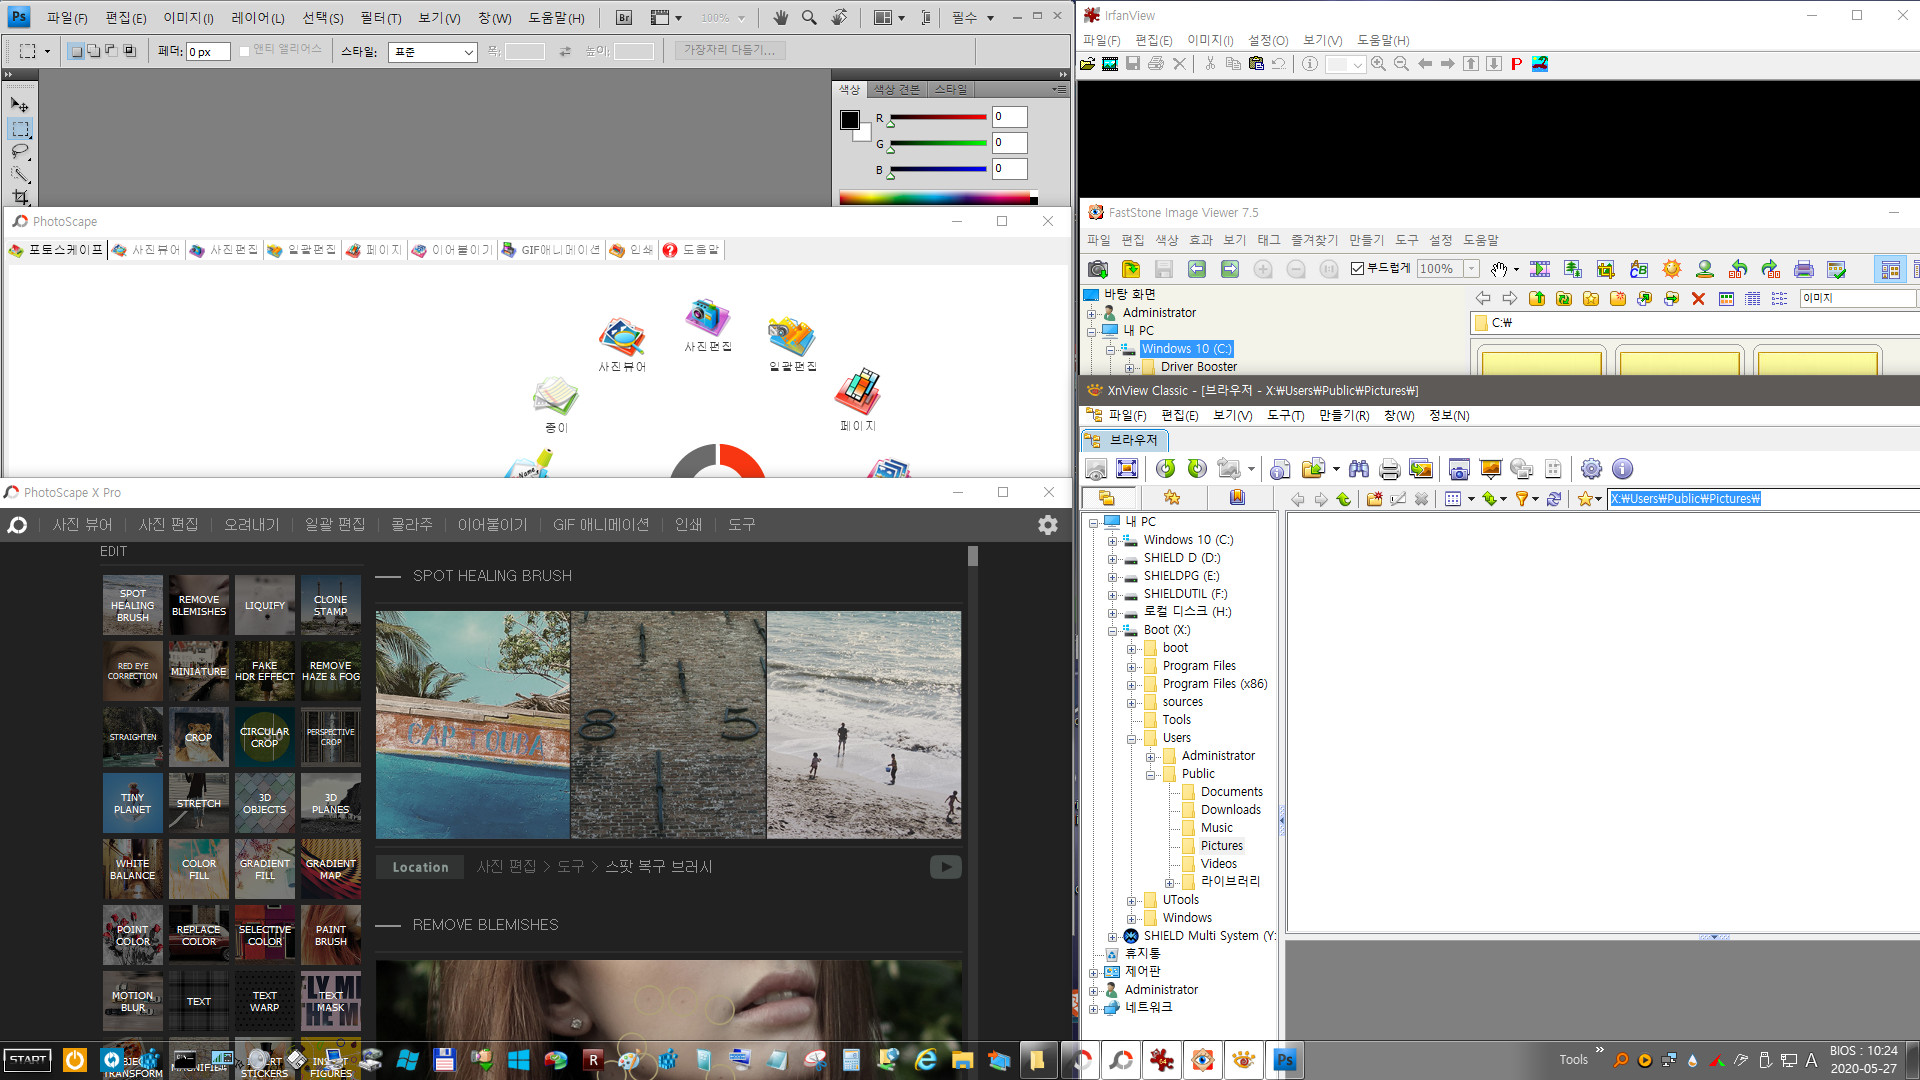
Task: Expand Program Files in XnView tree
Action: (x=1131, y=667)
